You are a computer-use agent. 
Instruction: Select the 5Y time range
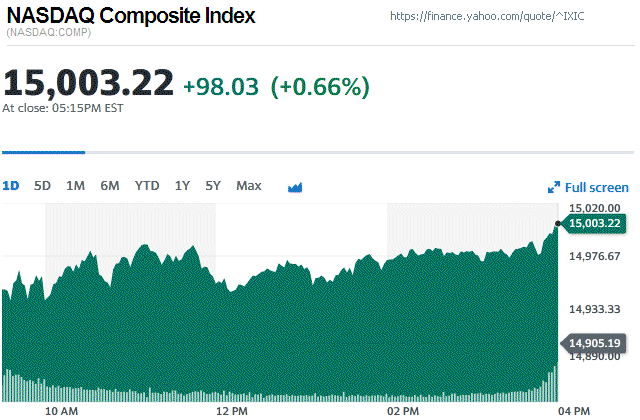[x=213, y=185]
